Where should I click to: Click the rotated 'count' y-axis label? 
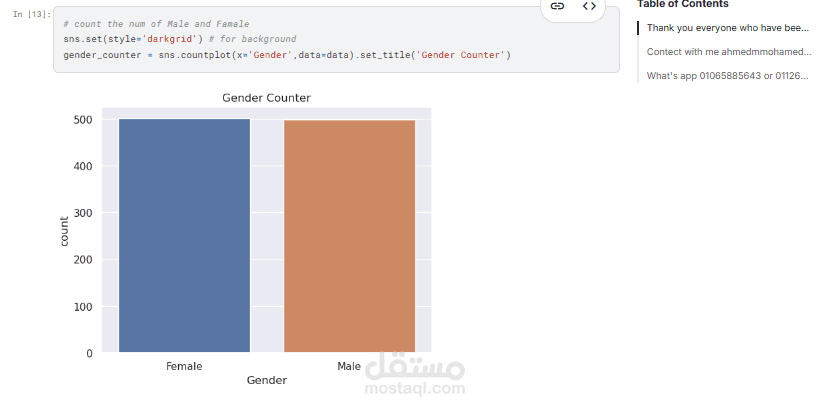point(64,231)
